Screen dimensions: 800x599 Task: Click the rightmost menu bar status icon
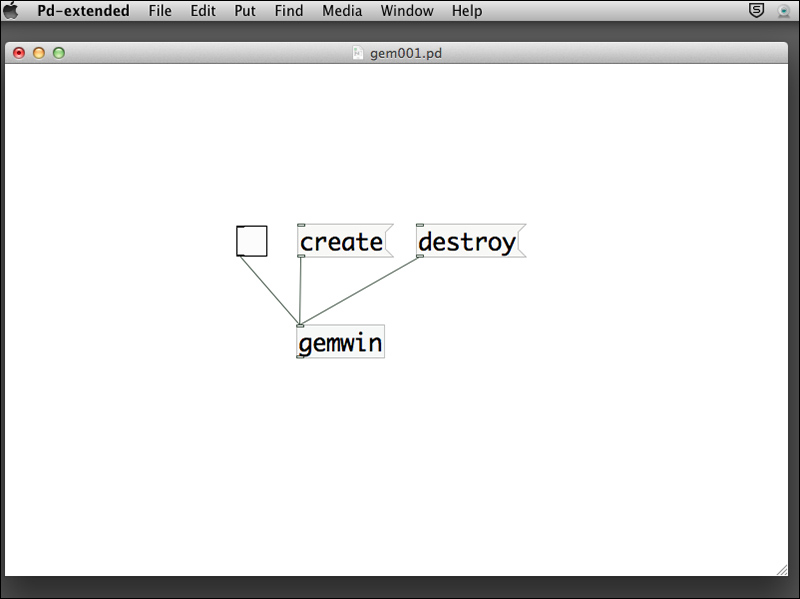[x=784, y=11]
